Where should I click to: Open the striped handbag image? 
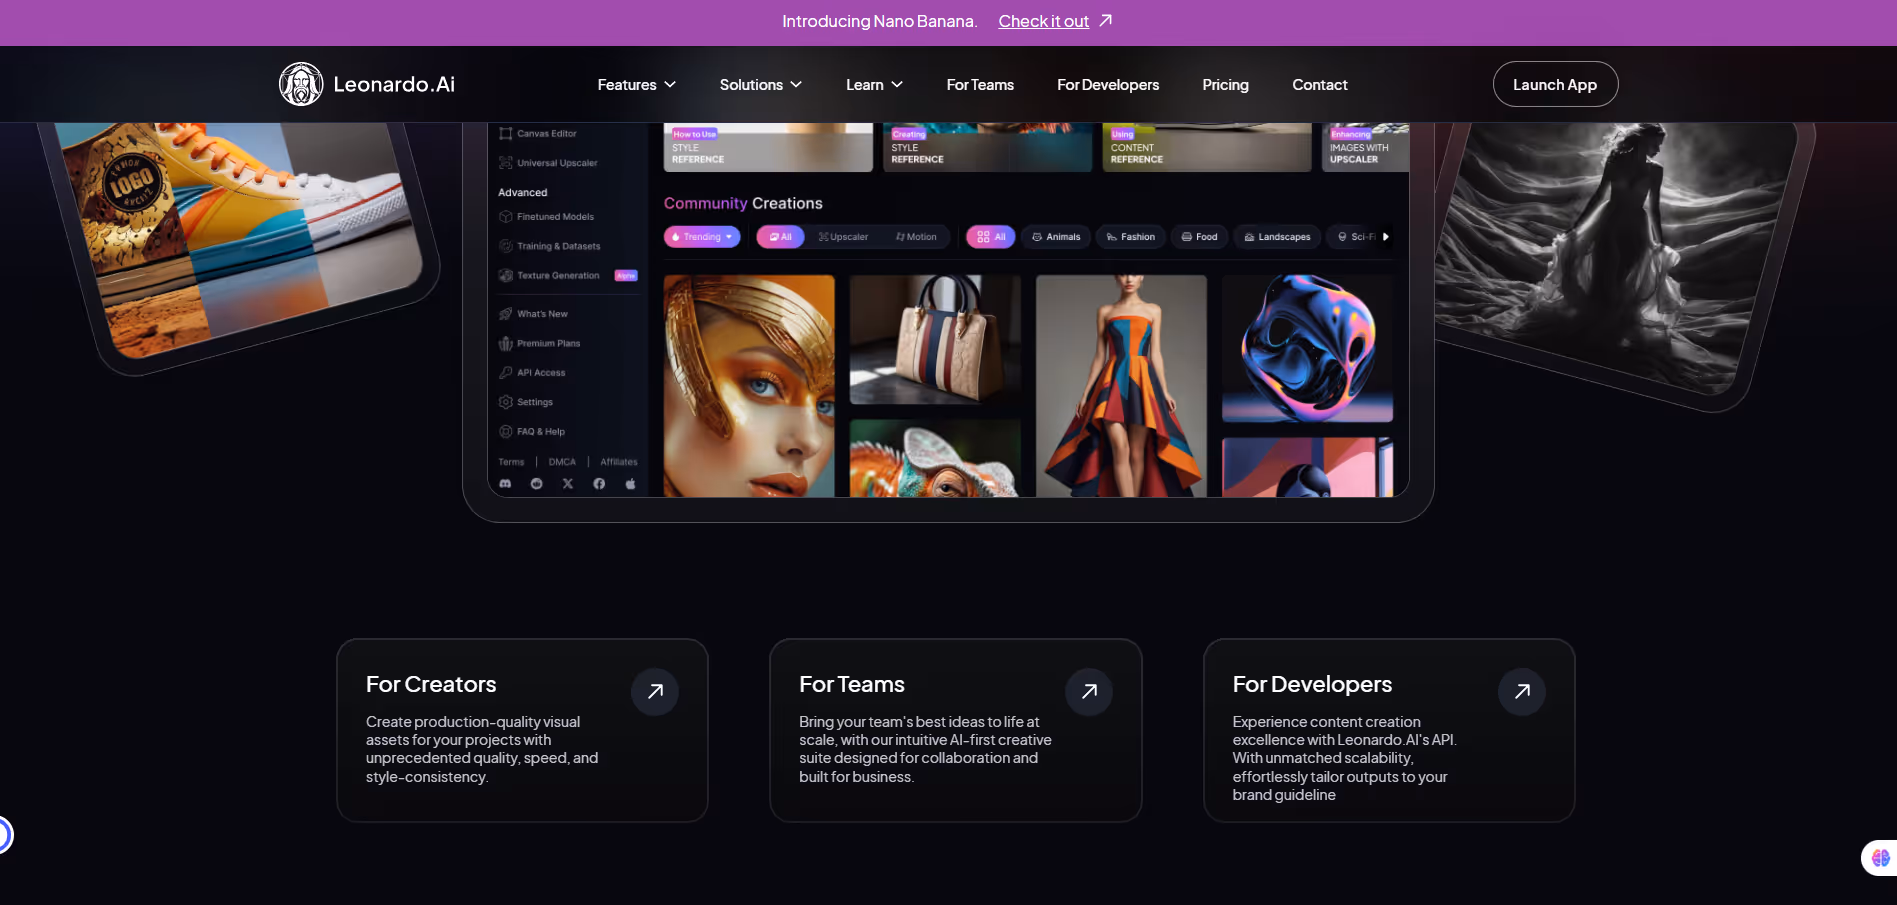[x=935, y=340]
